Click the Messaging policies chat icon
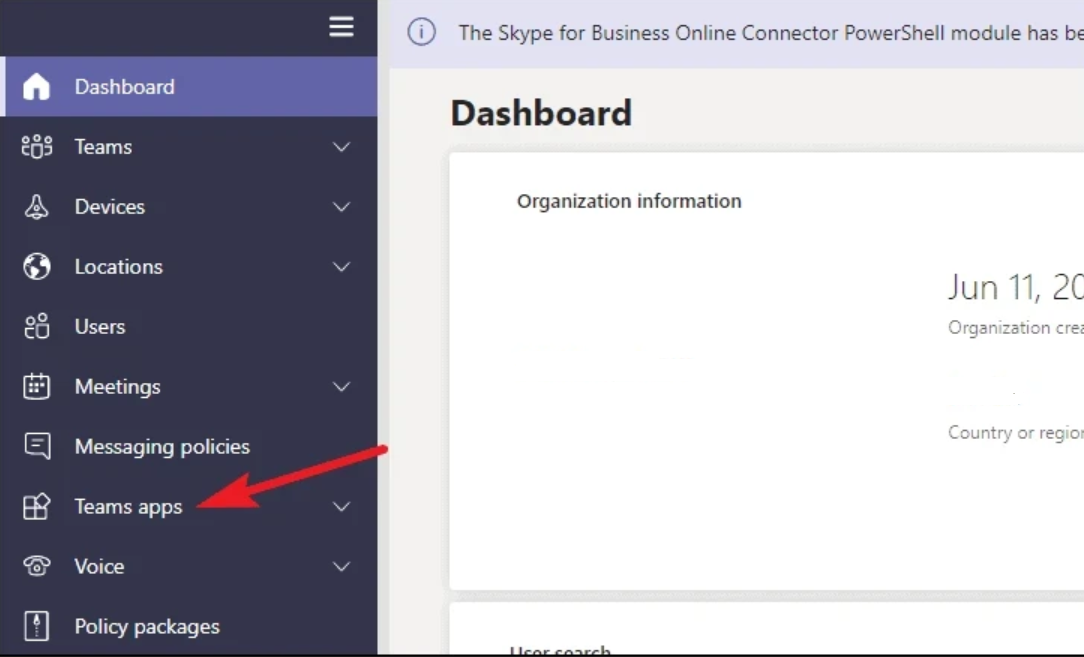Viewport: 1084px width, 657px height. (x=37, y=446)
